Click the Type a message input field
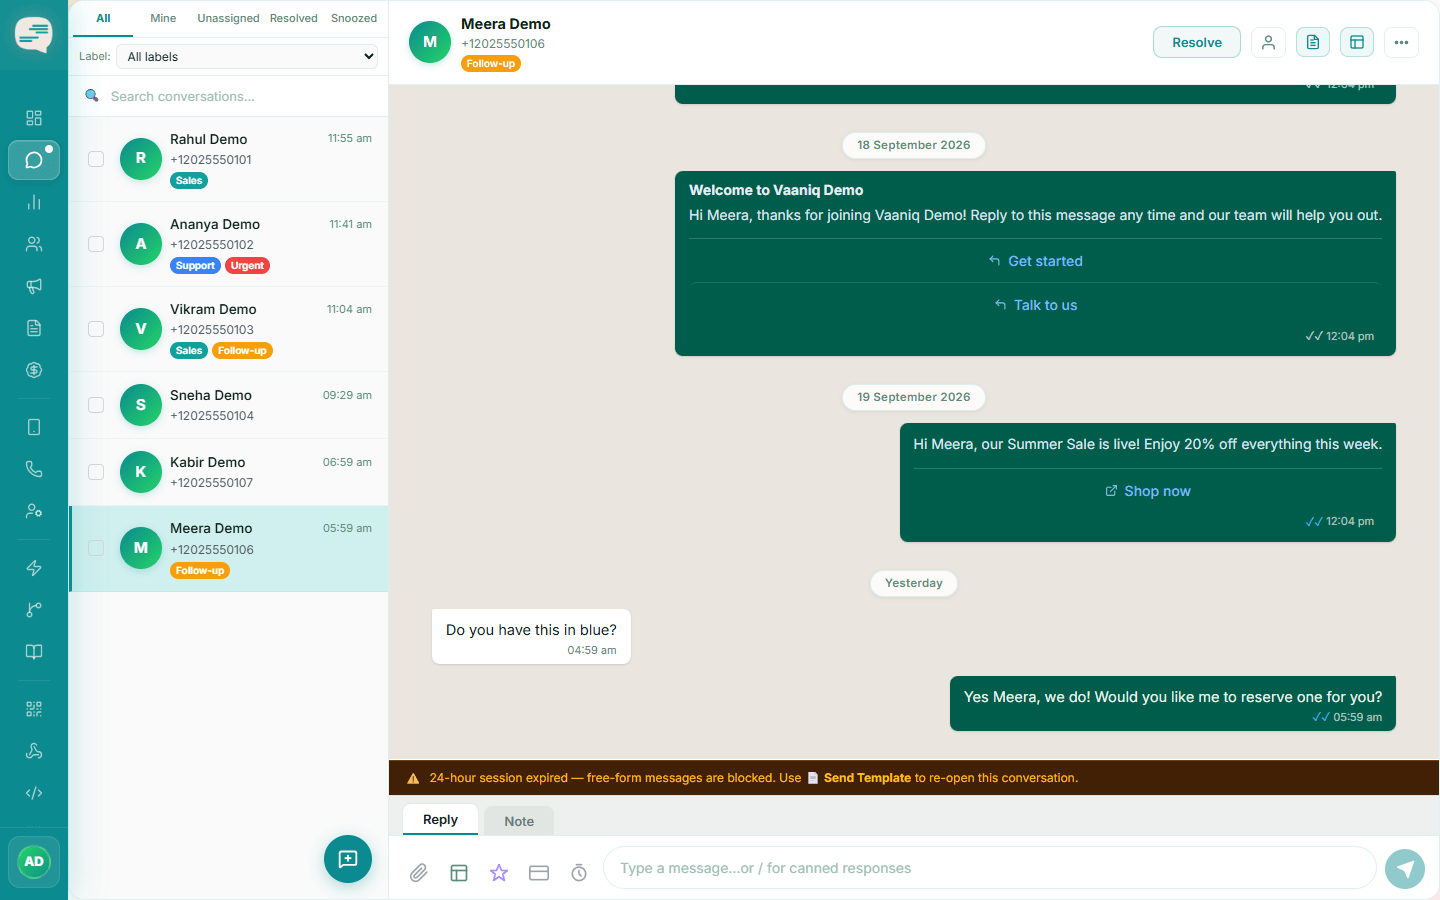1440x900 pixels. (x=990, y=868)
